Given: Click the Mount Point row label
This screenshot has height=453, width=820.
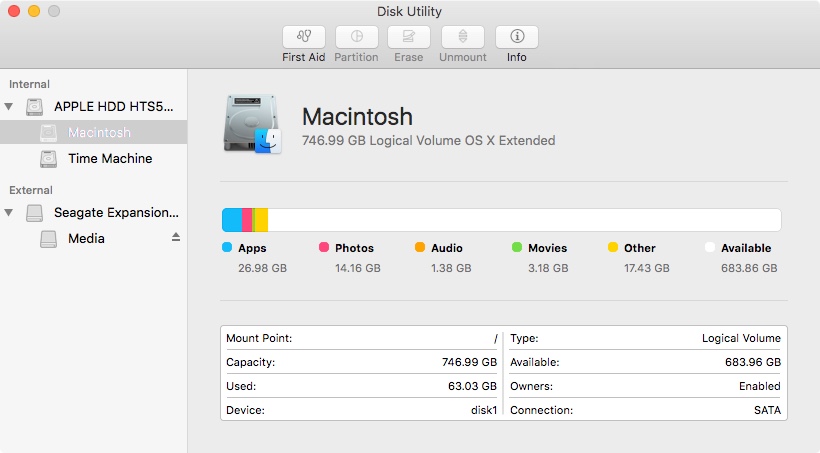Looking at the screenshot, I should (259, 338).
